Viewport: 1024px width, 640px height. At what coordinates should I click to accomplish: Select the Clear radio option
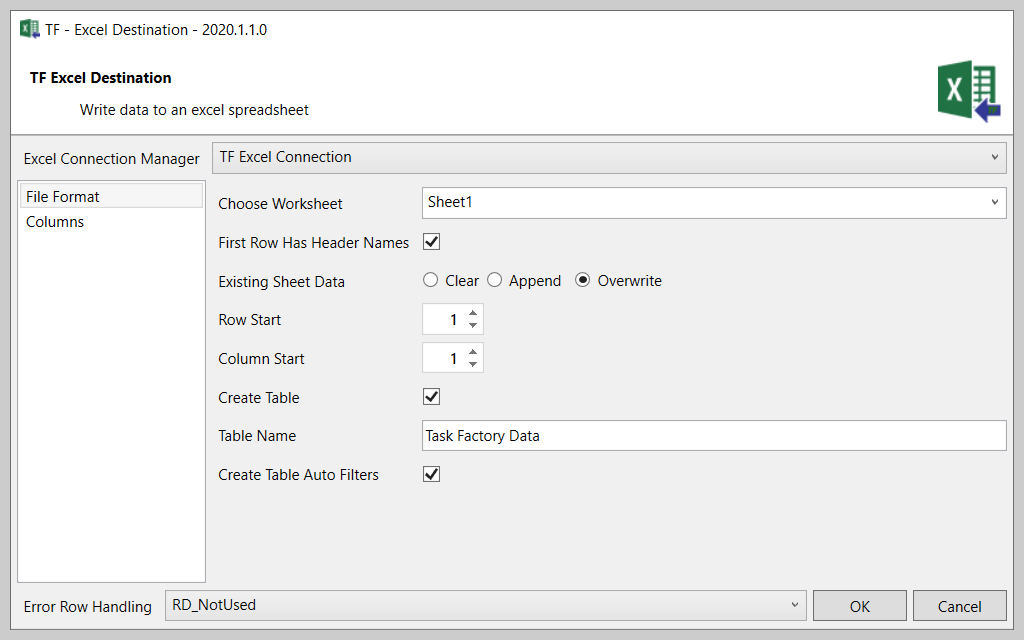tap(431, 280)
